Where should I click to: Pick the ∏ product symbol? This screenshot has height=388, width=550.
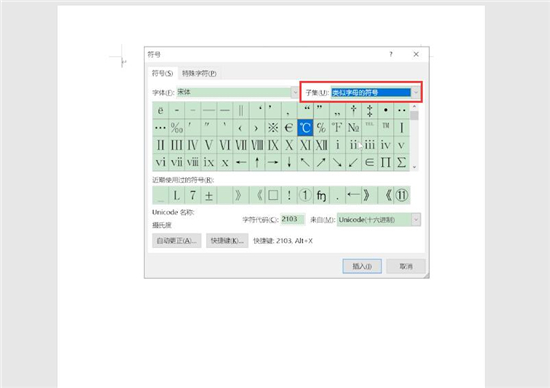[385, 162]
